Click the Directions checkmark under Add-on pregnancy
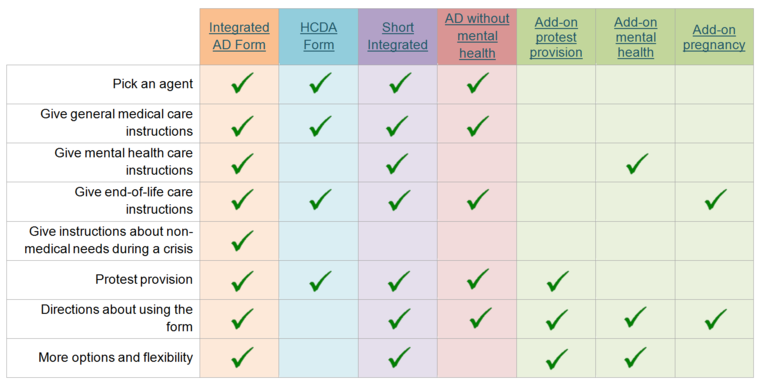 pos(716,319)
